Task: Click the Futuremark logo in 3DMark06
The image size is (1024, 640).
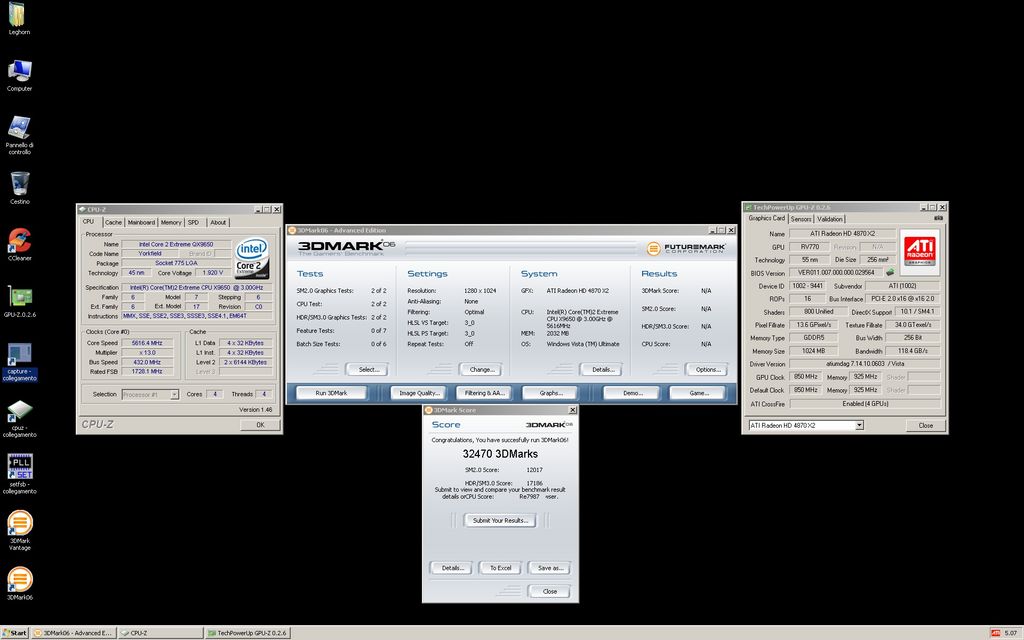Action: pos(686,248)
